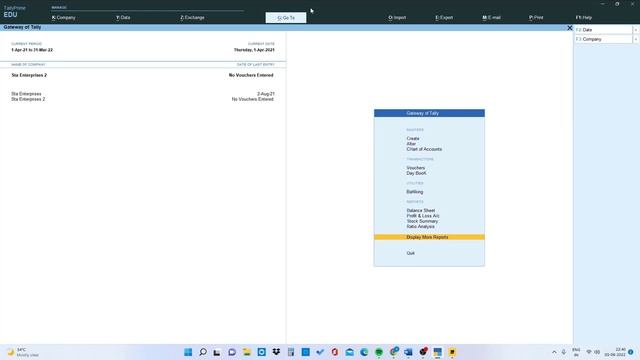Click microphone icon in system tray
This screenshot has height=360, width=640.
(564, 352)
